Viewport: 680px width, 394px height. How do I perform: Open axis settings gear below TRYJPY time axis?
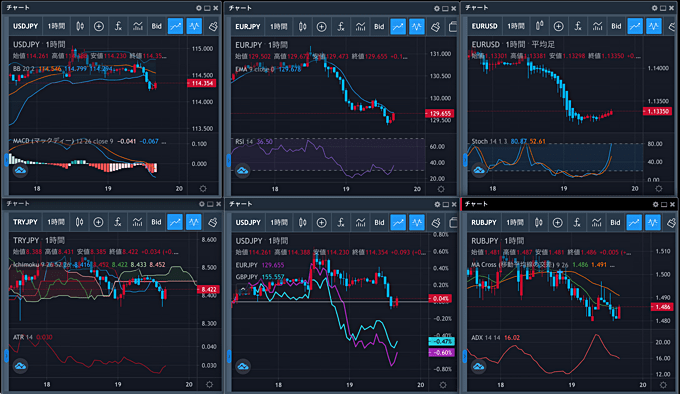209,384
